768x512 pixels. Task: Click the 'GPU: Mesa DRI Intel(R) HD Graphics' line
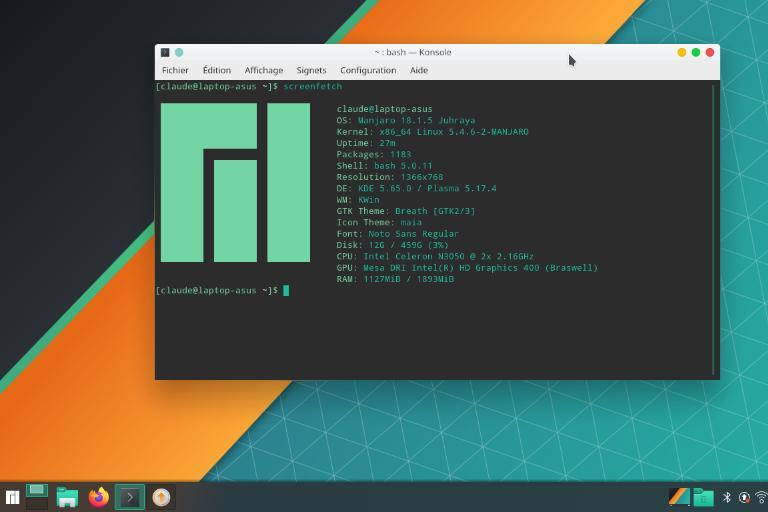[467, 268]
